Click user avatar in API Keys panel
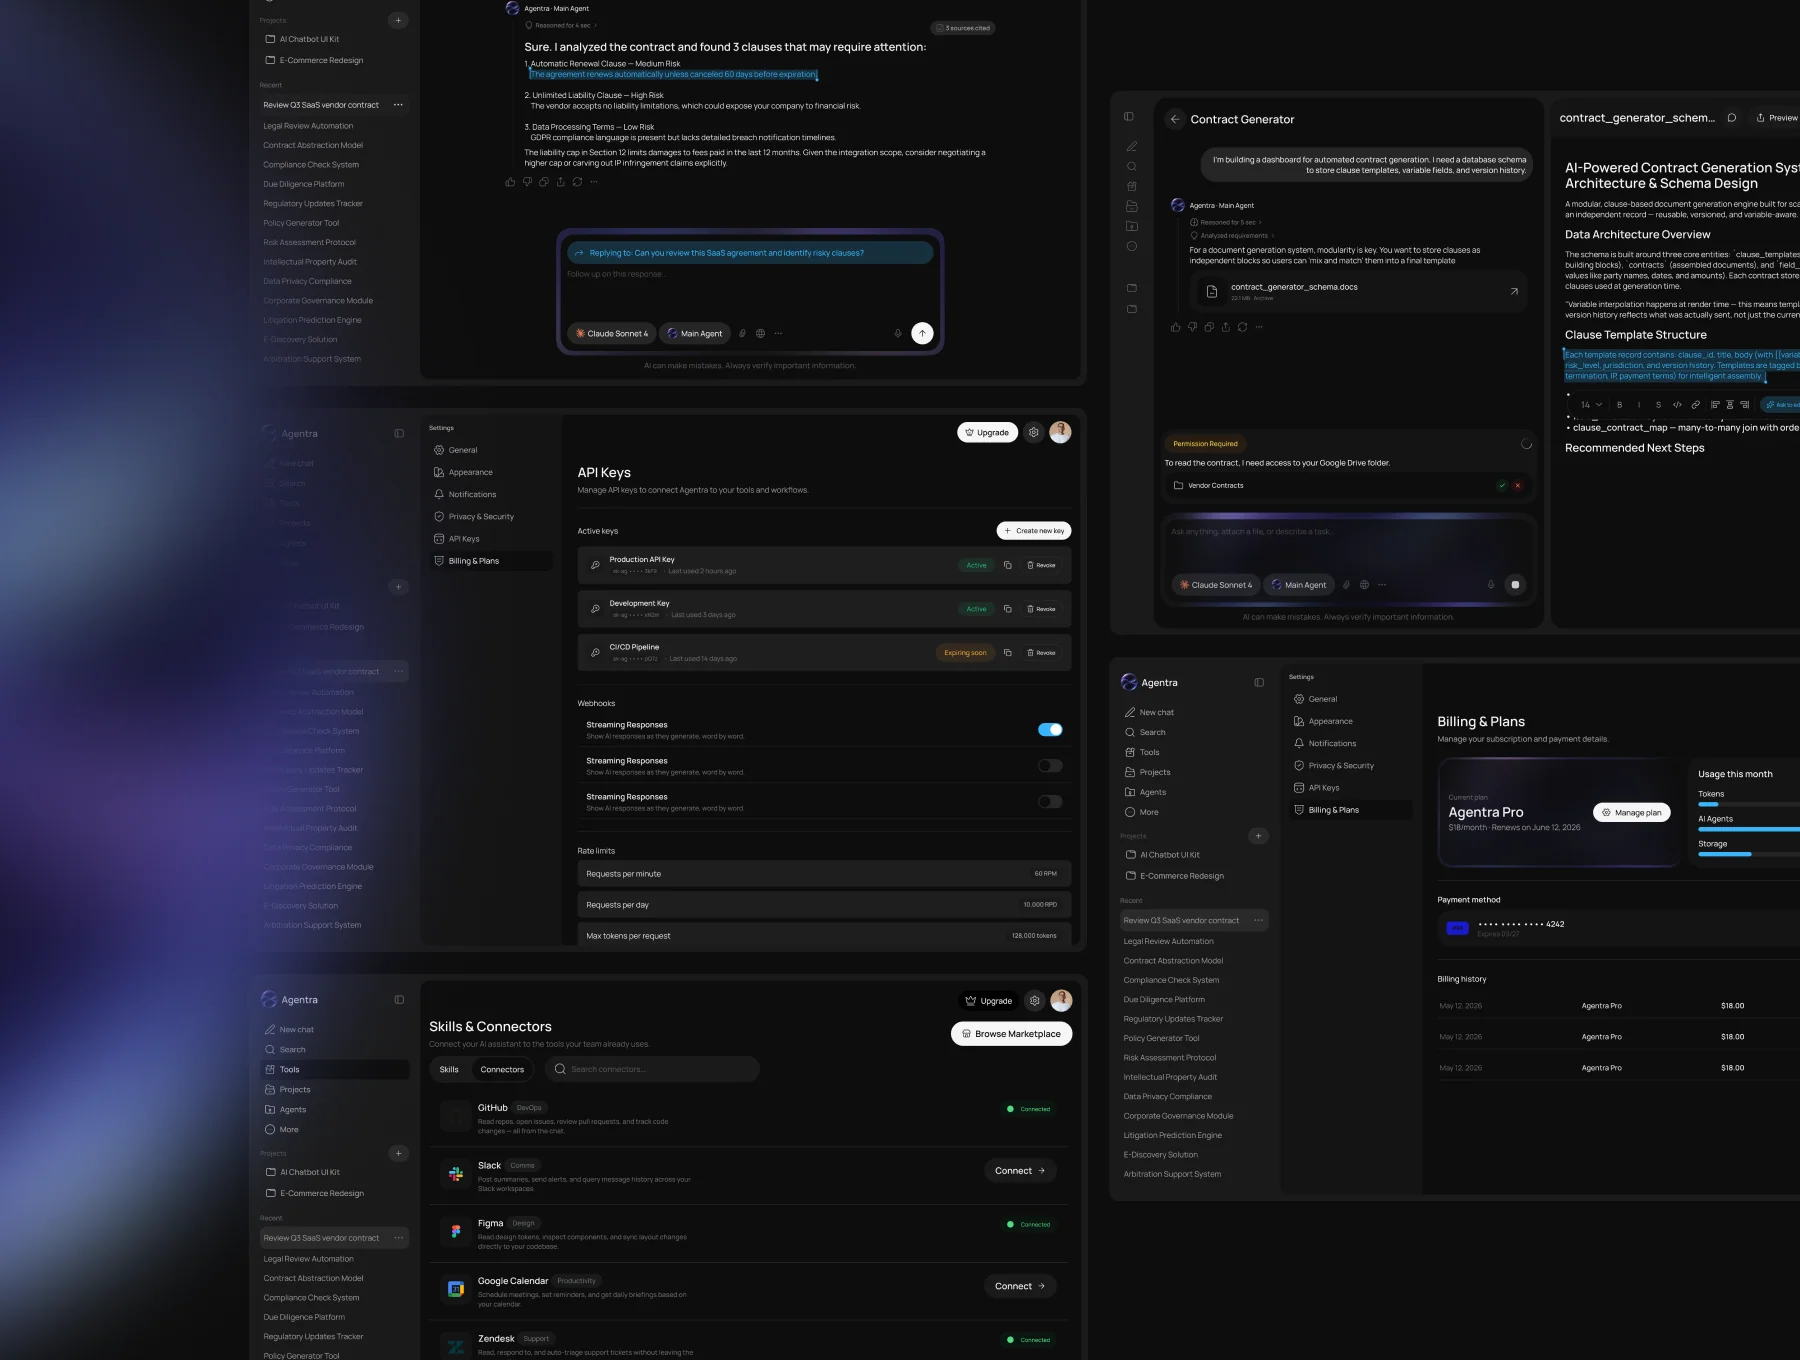This screenshot has height=1360, width=1800. (x=1061, y=432)
